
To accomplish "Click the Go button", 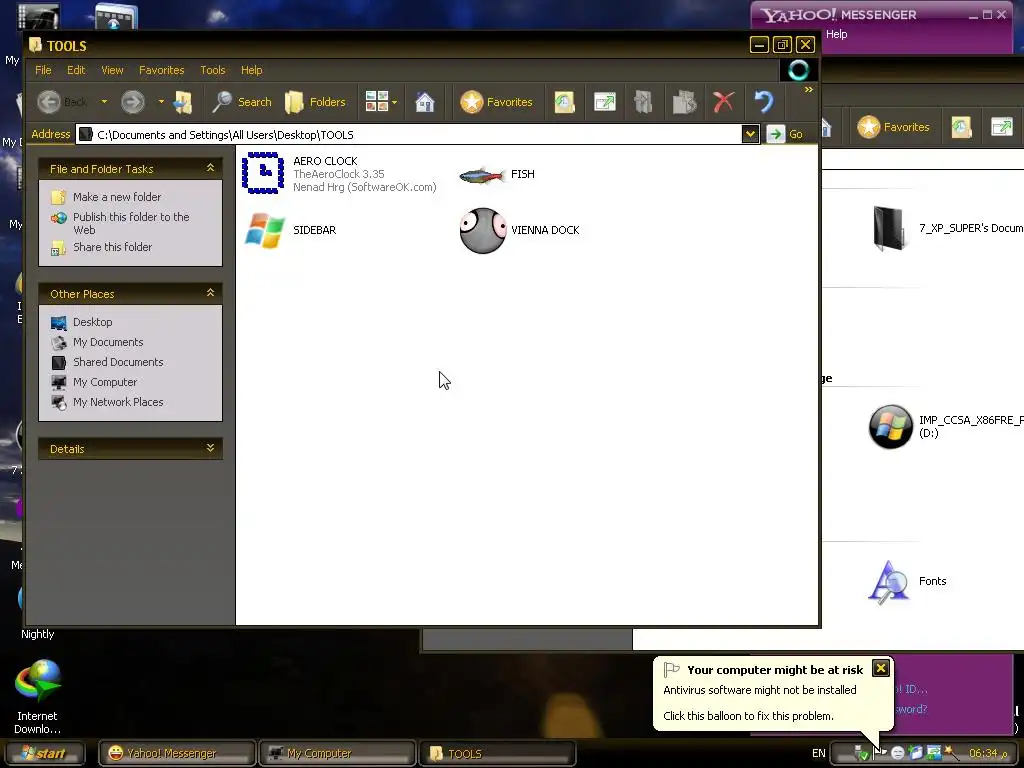I will point(785,134).
